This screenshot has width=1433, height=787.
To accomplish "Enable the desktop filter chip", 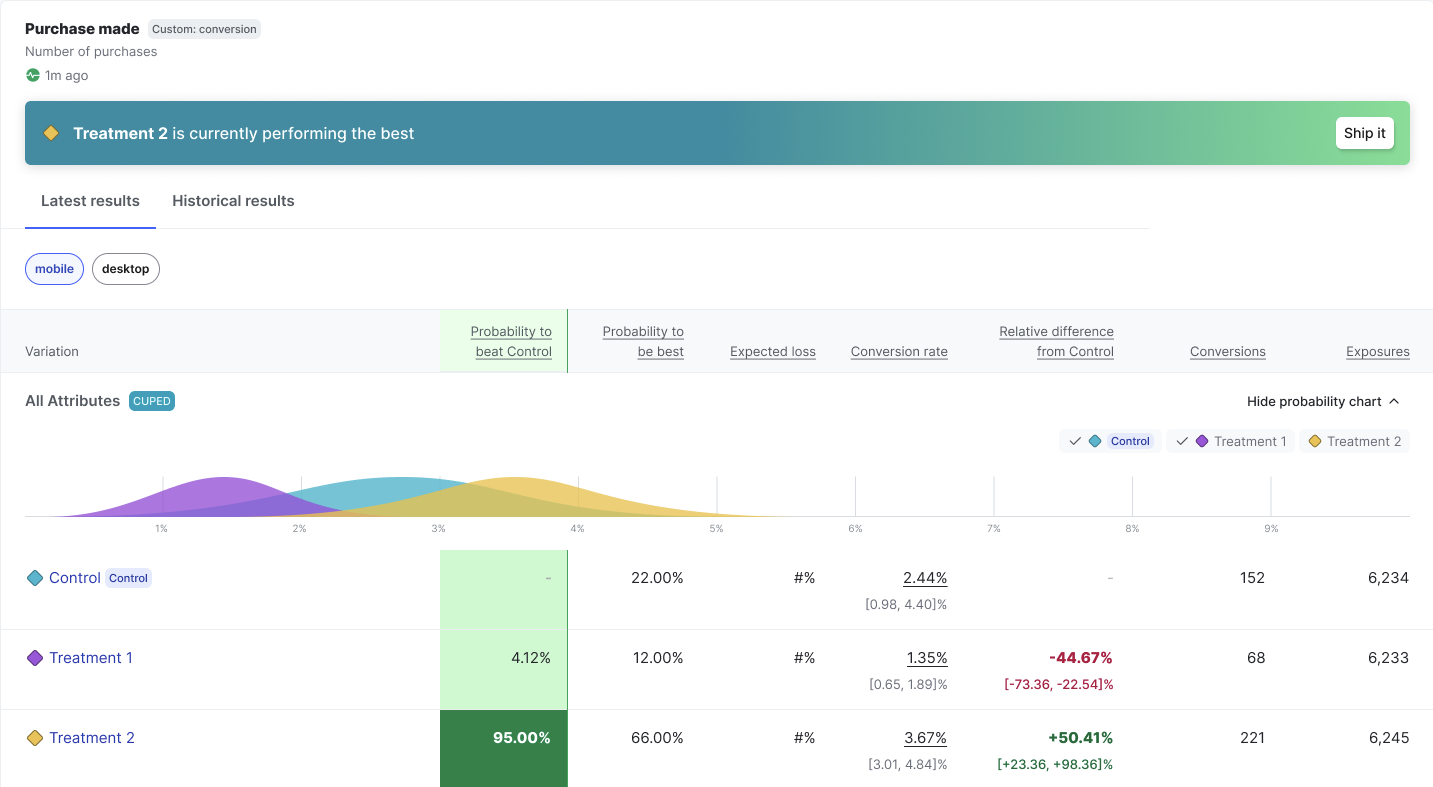I will (x=125, y=268).
